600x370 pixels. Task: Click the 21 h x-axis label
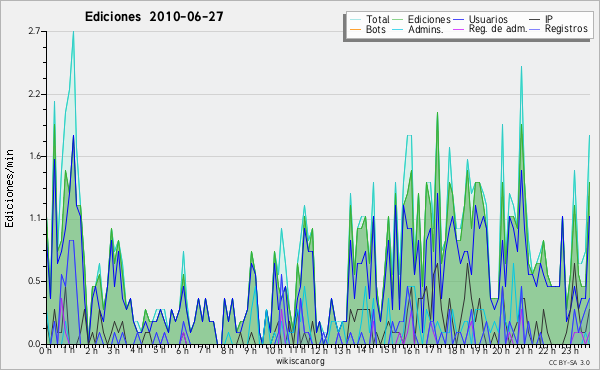click(x=524, y=350)
